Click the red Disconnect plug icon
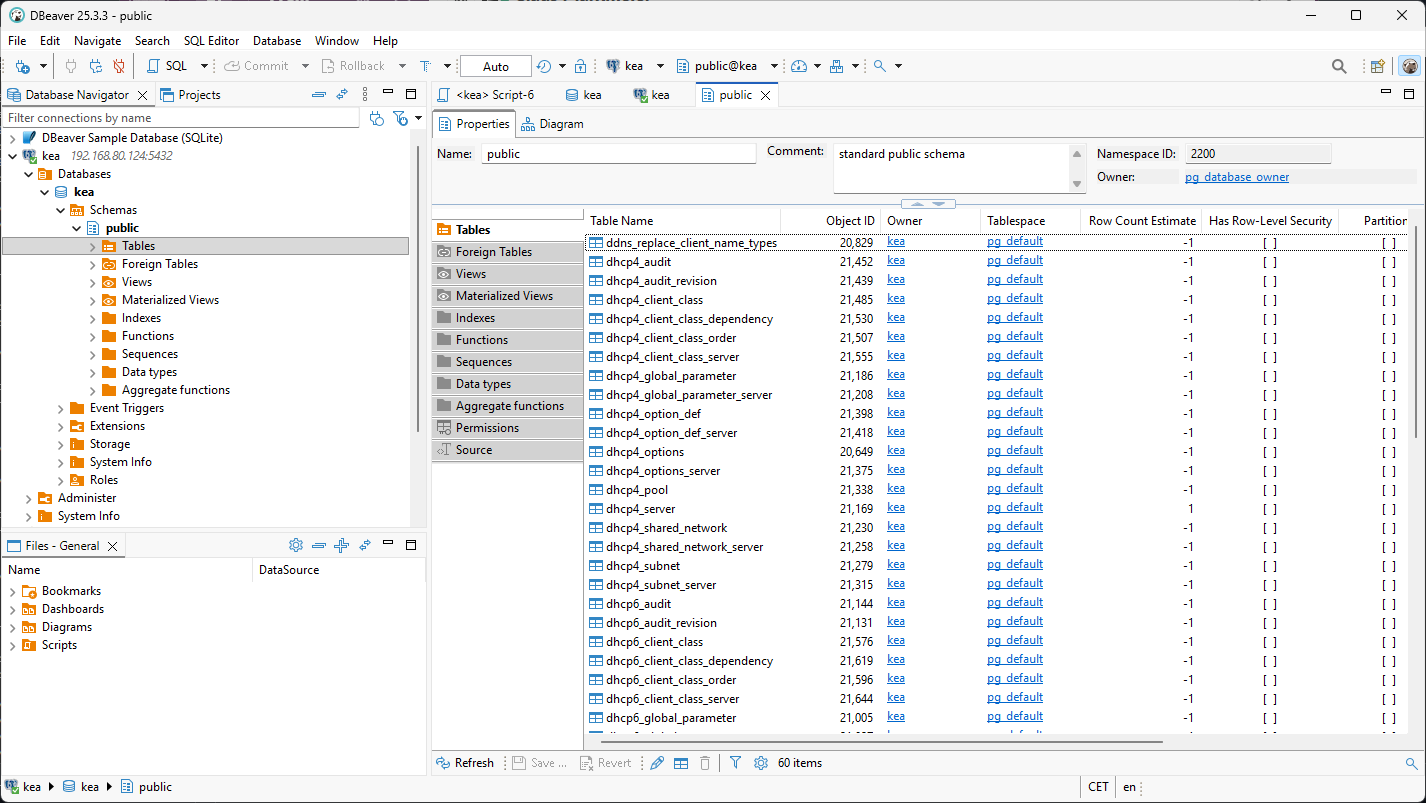 119,66
